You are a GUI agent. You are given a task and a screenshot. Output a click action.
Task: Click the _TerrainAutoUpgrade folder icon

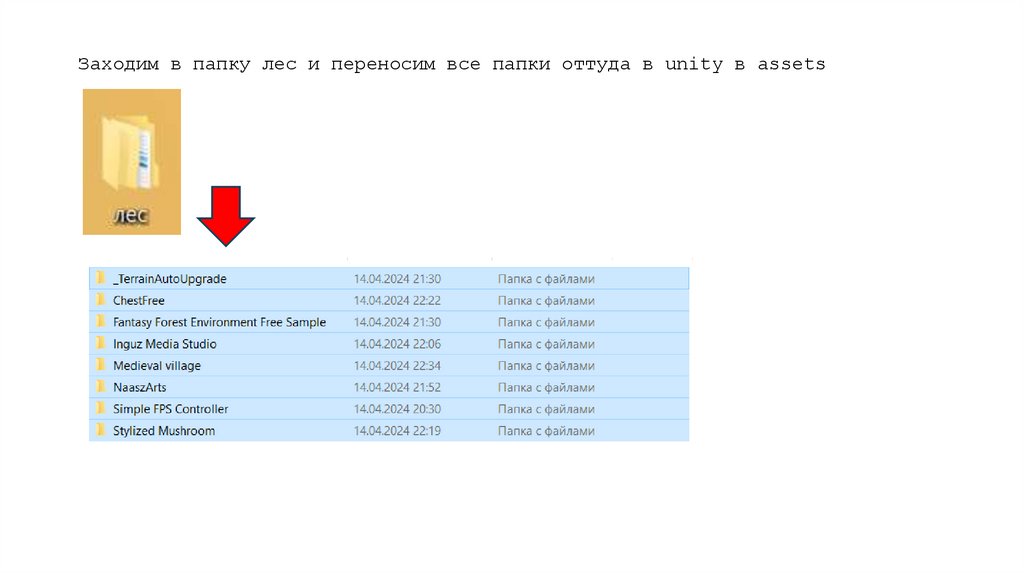point(101,278)
